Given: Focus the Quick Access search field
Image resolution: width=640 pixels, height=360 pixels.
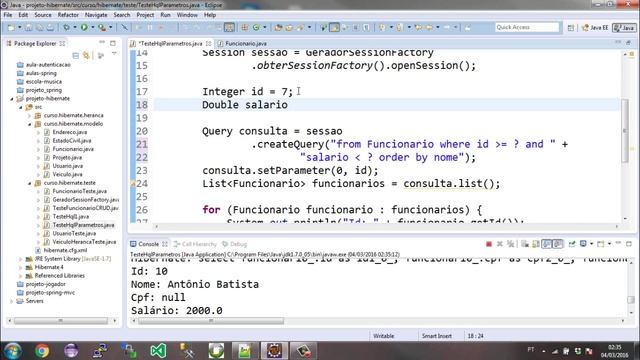Looking at the screenshot, I should (527, 27).
